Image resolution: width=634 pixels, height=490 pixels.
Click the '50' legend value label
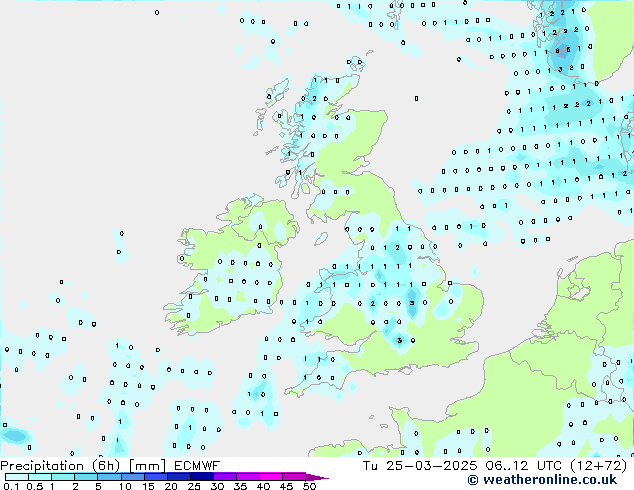[x=309, y=486]
